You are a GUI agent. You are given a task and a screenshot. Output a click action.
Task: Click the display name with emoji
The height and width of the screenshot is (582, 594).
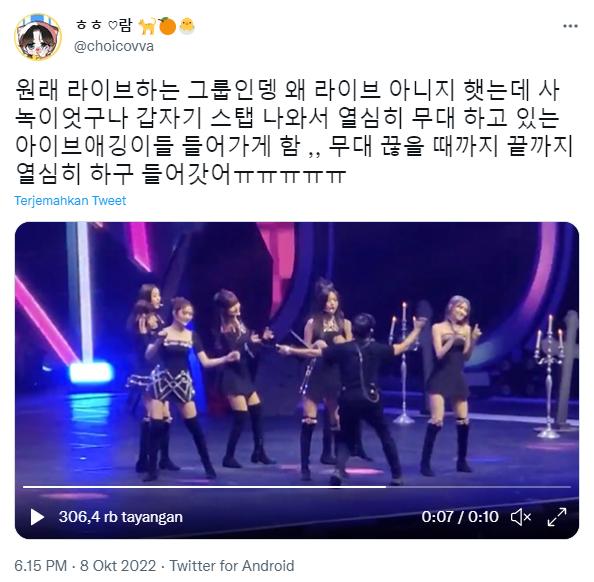pyautogui.click(x=136, y=26)
